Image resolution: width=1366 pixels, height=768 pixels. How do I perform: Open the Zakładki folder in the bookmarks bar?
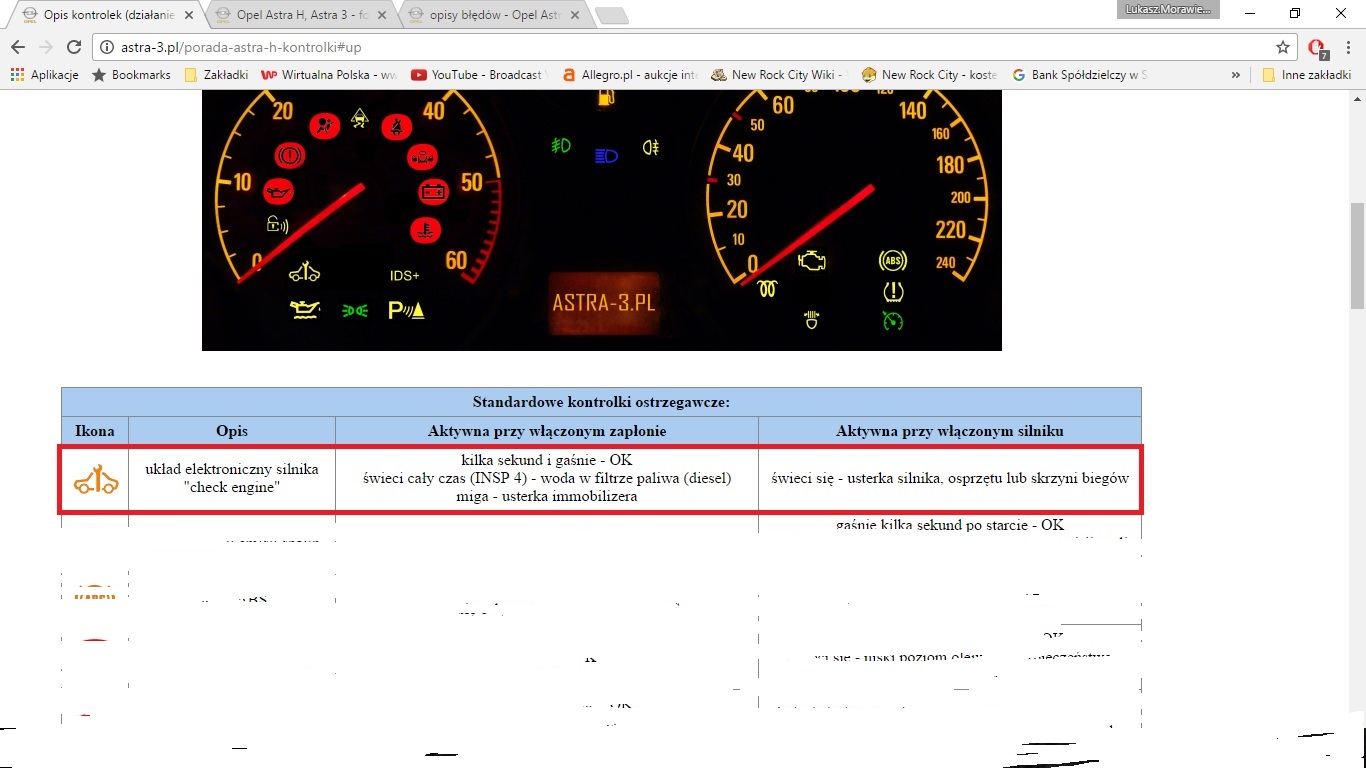pyautogui.click(x=216, y=75)
